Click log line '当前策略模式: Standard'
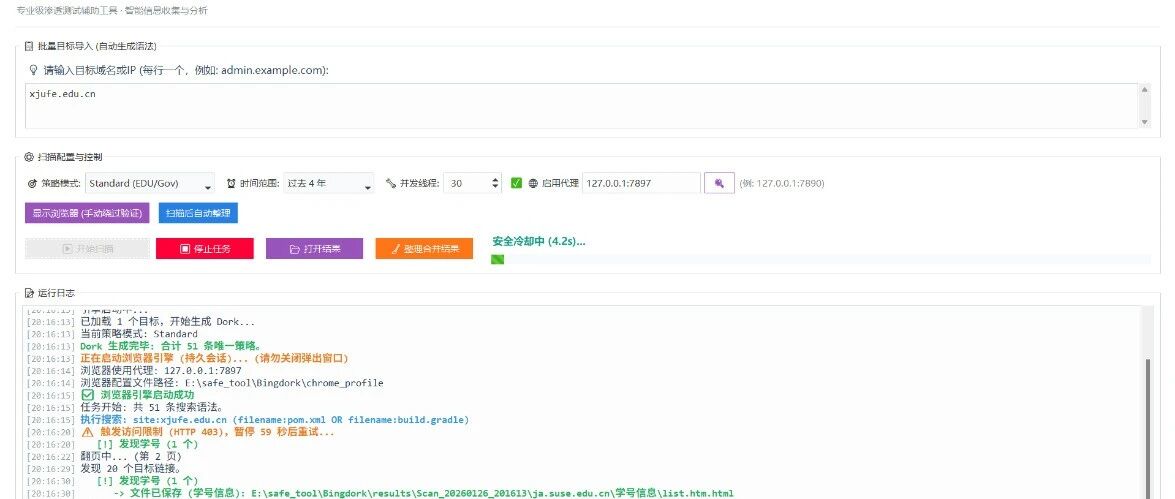The height and width of the screenshot is (499, 1175). (x=139, y=334)
